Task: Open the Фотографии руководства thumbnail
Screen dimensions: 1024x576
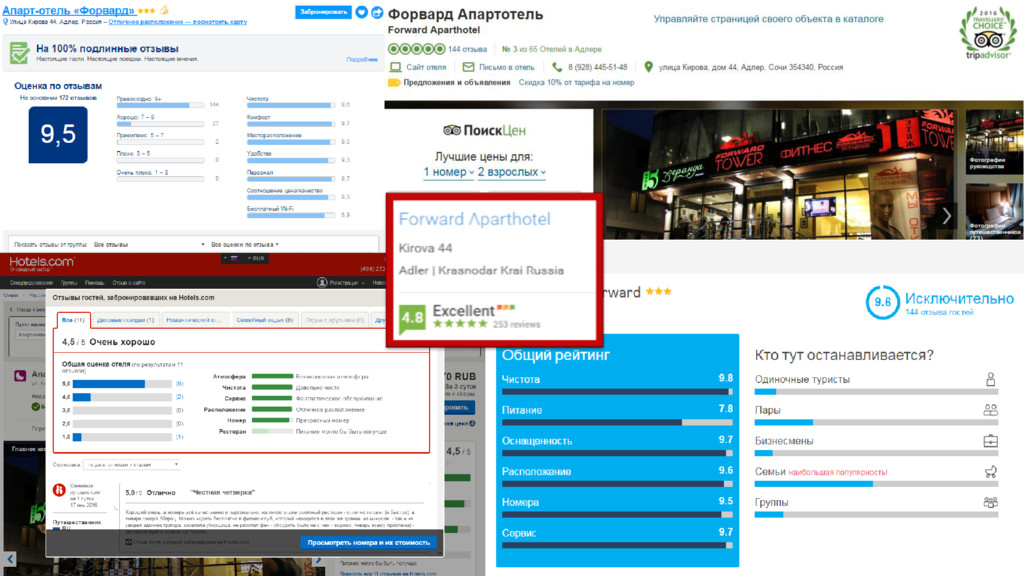Action: (x=995, y=140)
